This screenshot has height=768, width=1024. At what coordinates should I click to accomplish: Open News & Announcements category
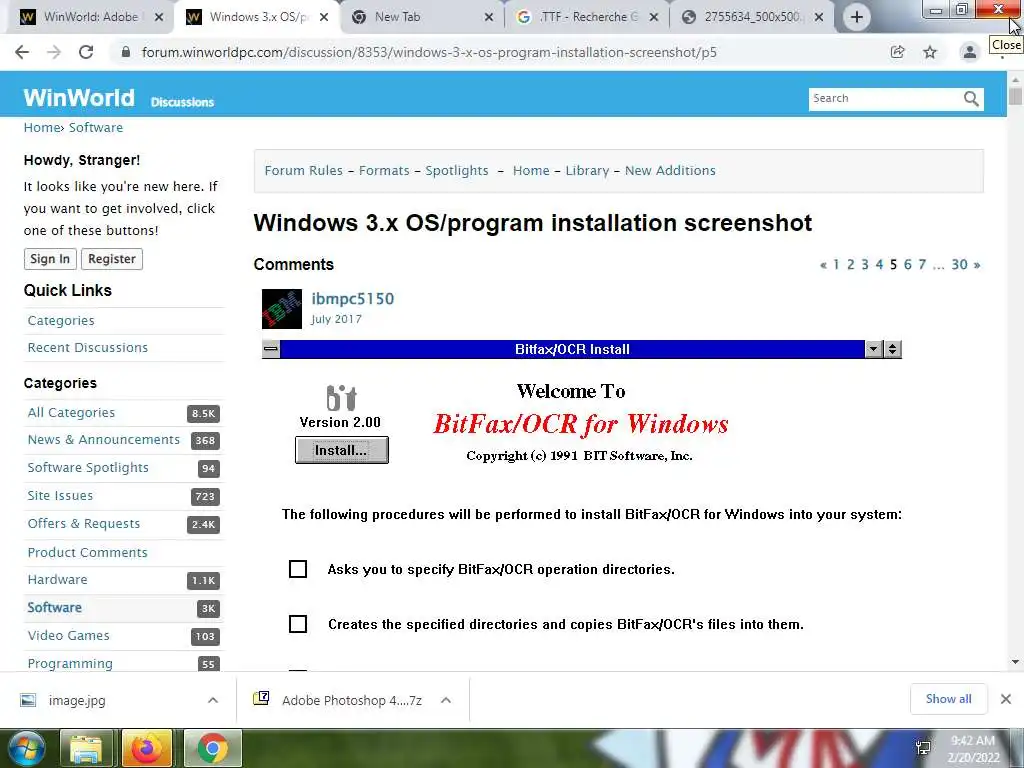point(103,440)
